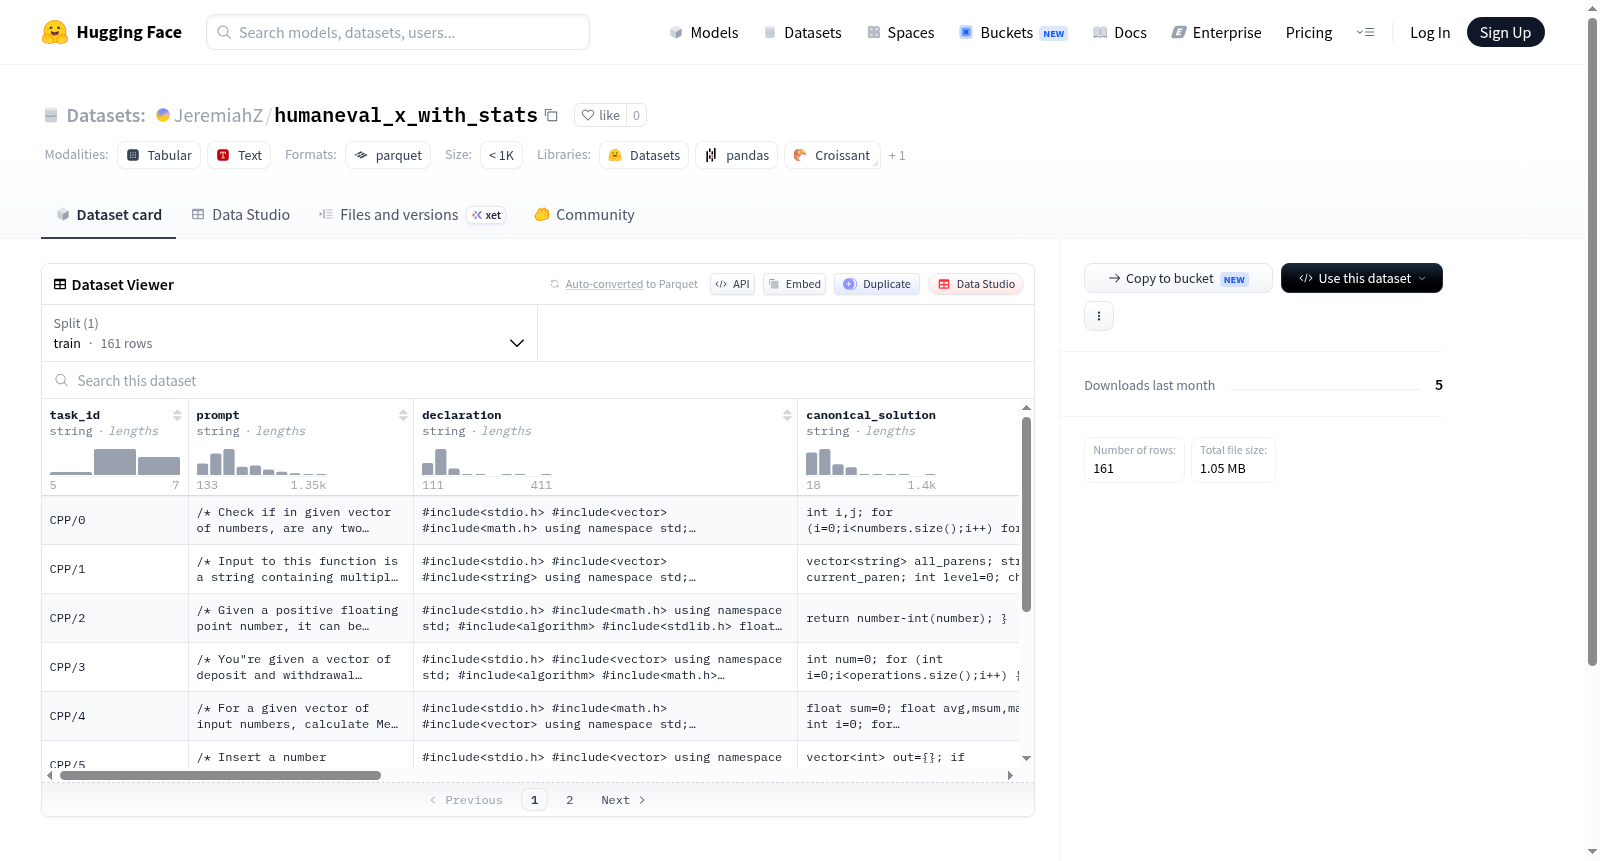This screenshot has height=861, width=1600.
Task: Open Spaces in the top navigation
Action: 901,32
